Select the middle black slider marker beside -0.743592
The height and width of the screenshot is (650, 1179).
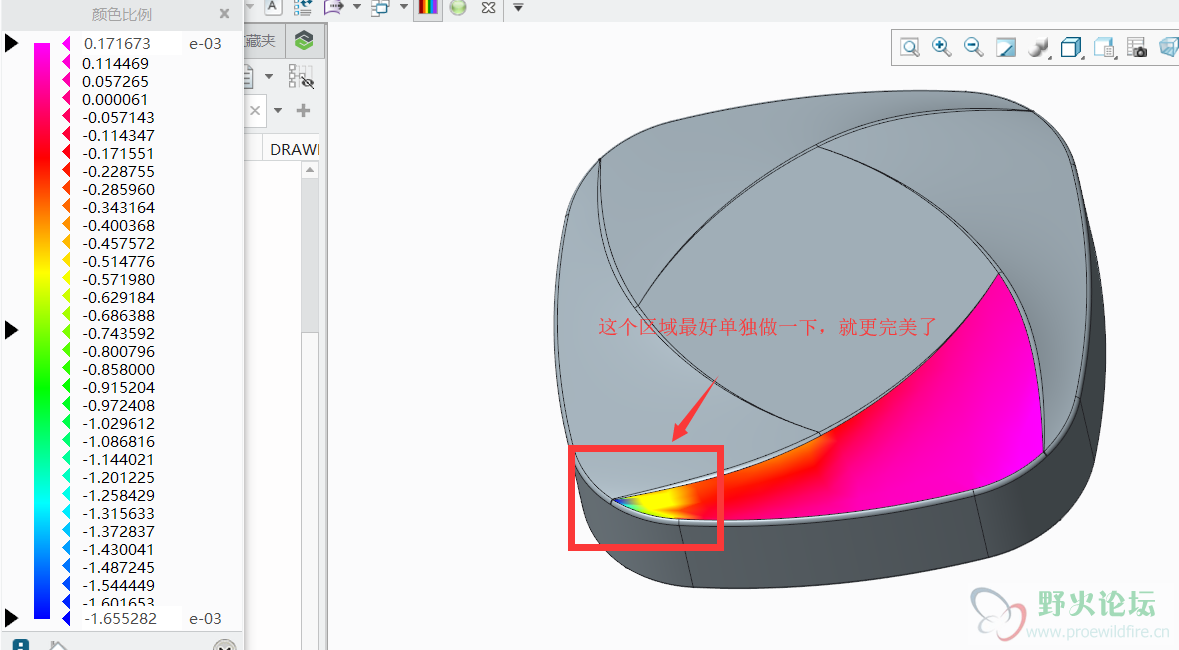11,330
